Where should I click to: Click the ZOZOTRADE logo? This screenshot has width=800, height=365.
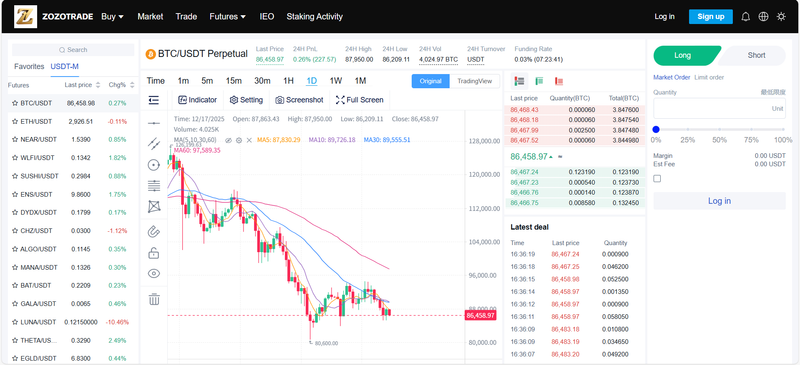pyautogui.click(x=25, y=16)
